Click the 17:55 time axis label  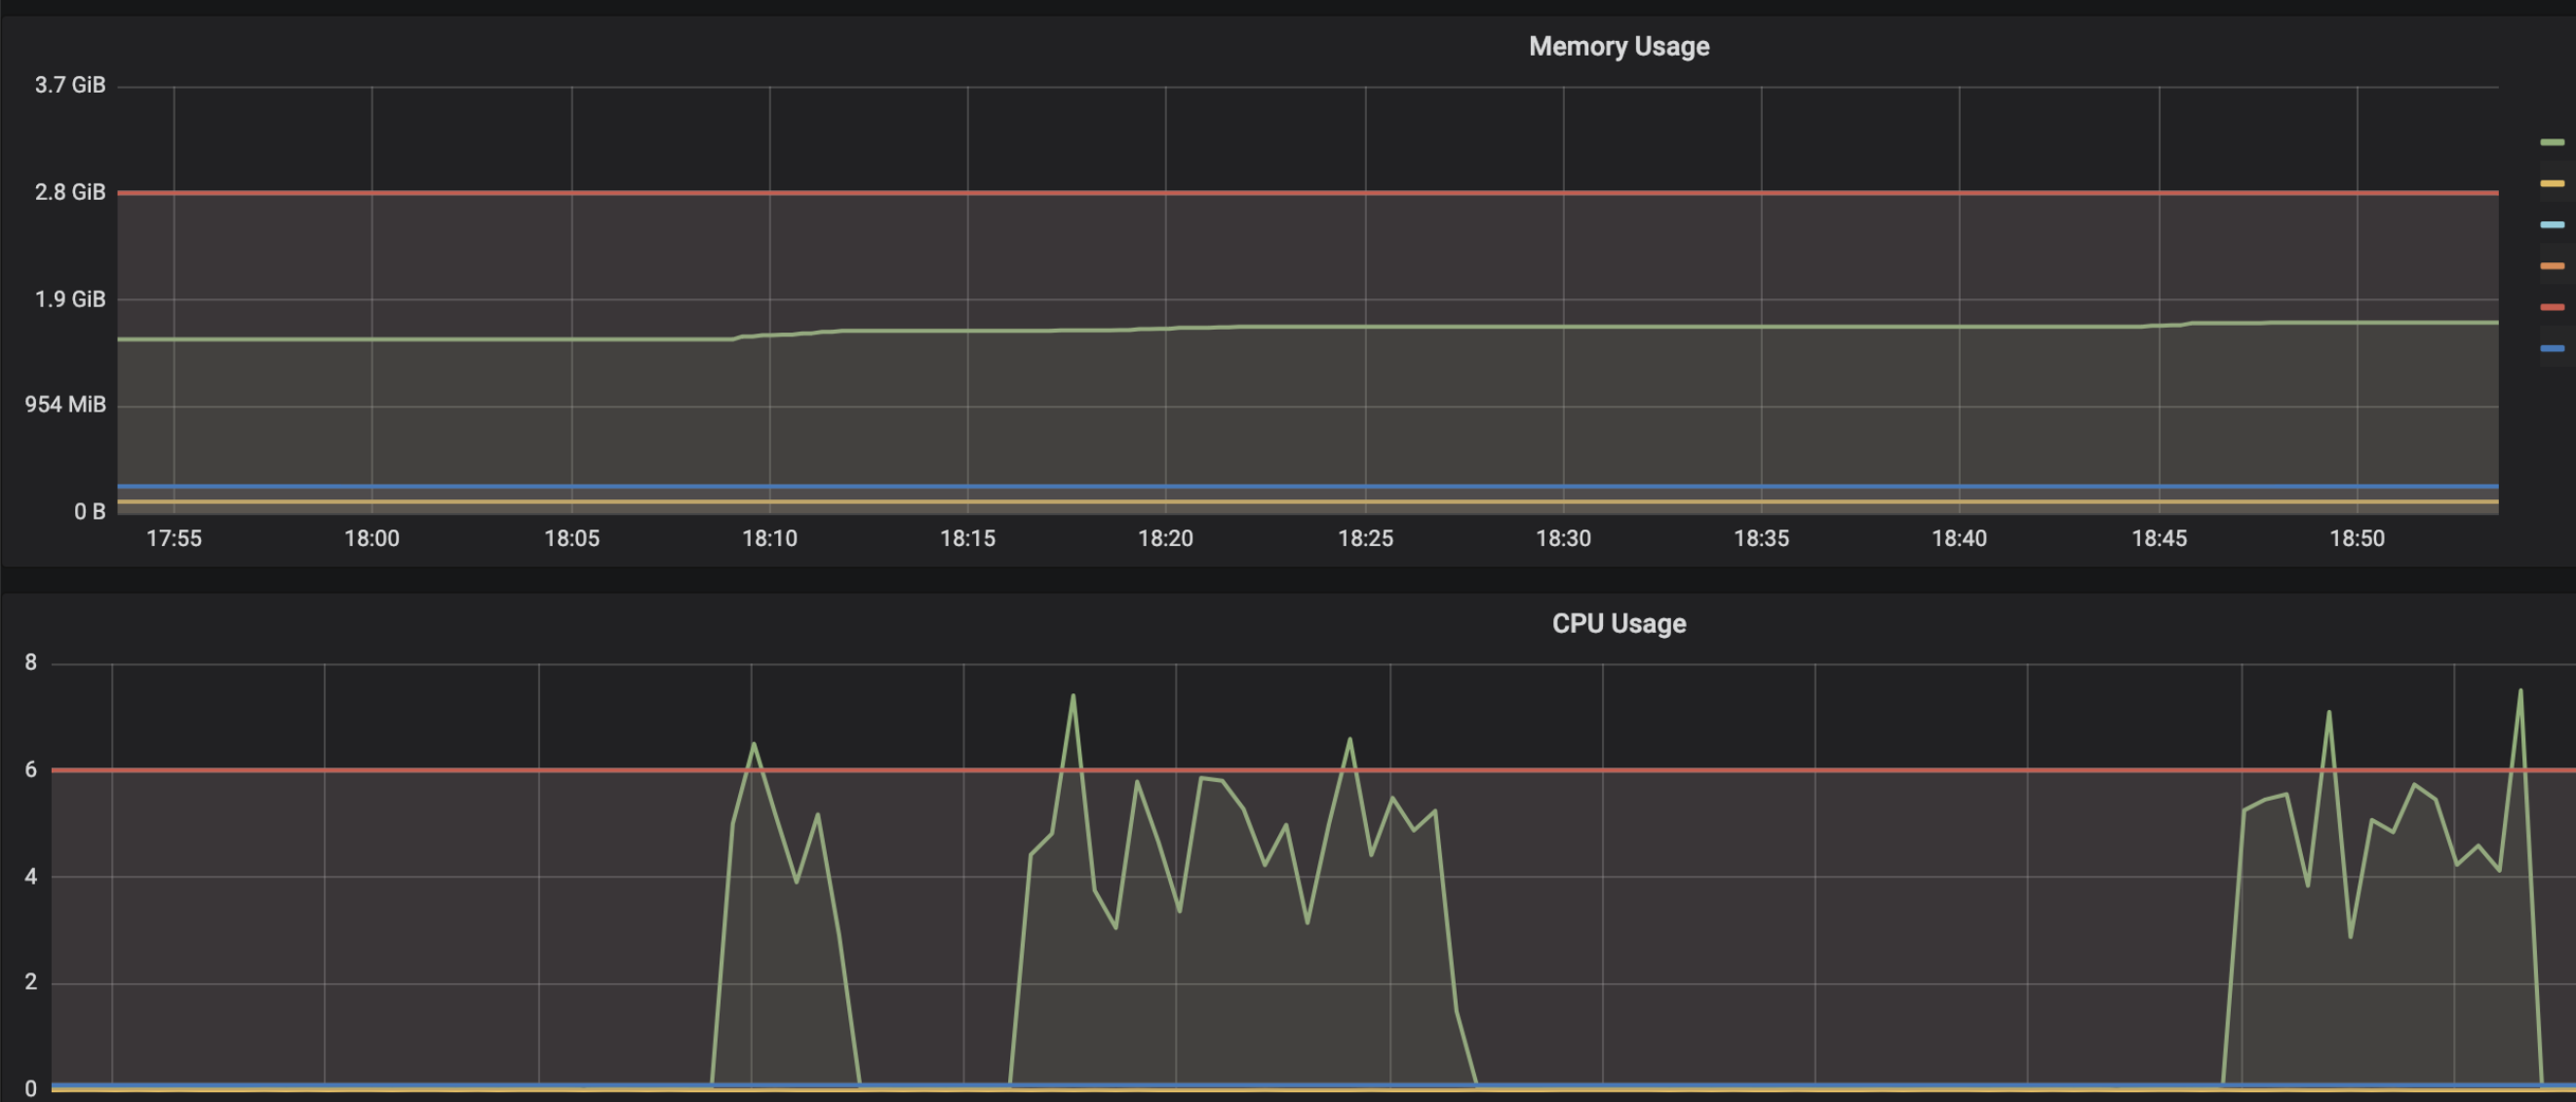point(174,538)
